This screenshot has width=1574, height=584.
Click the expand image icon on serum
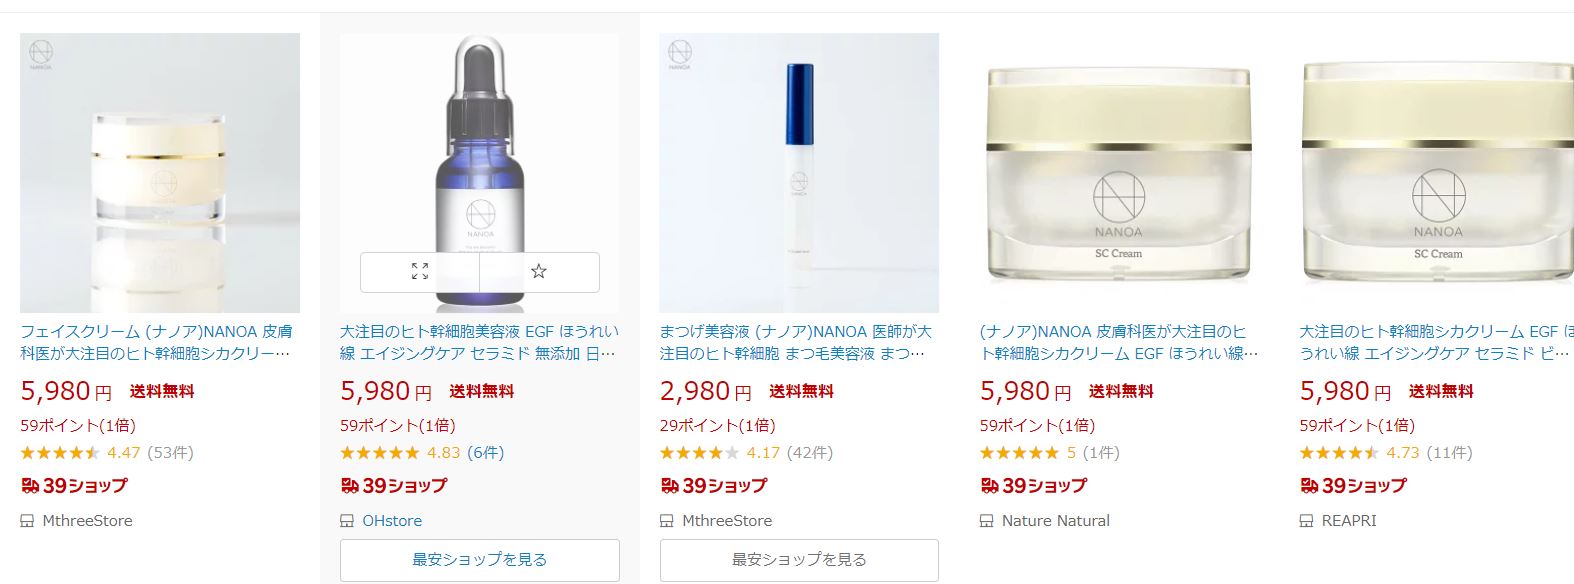click(x=420, y=272)
